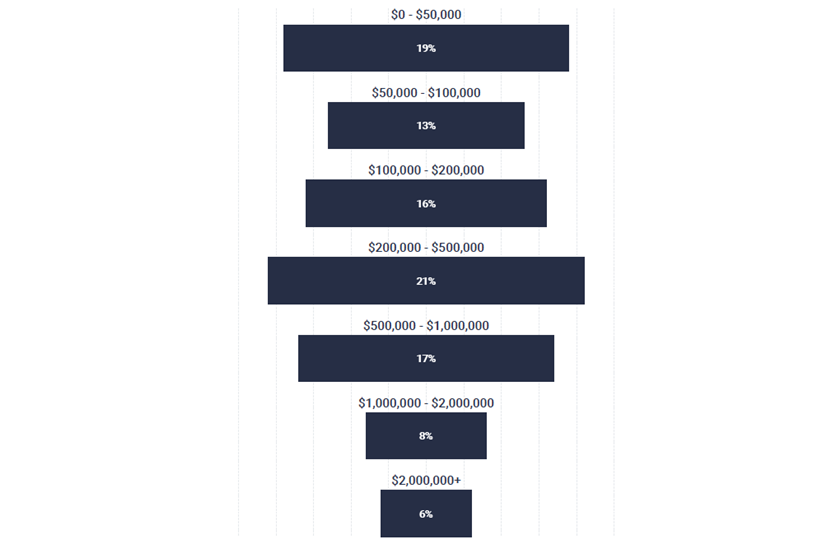This screenshot has height=544, width=840.
Task: Click the 21% value text
Action: click(x=426, y=281)
